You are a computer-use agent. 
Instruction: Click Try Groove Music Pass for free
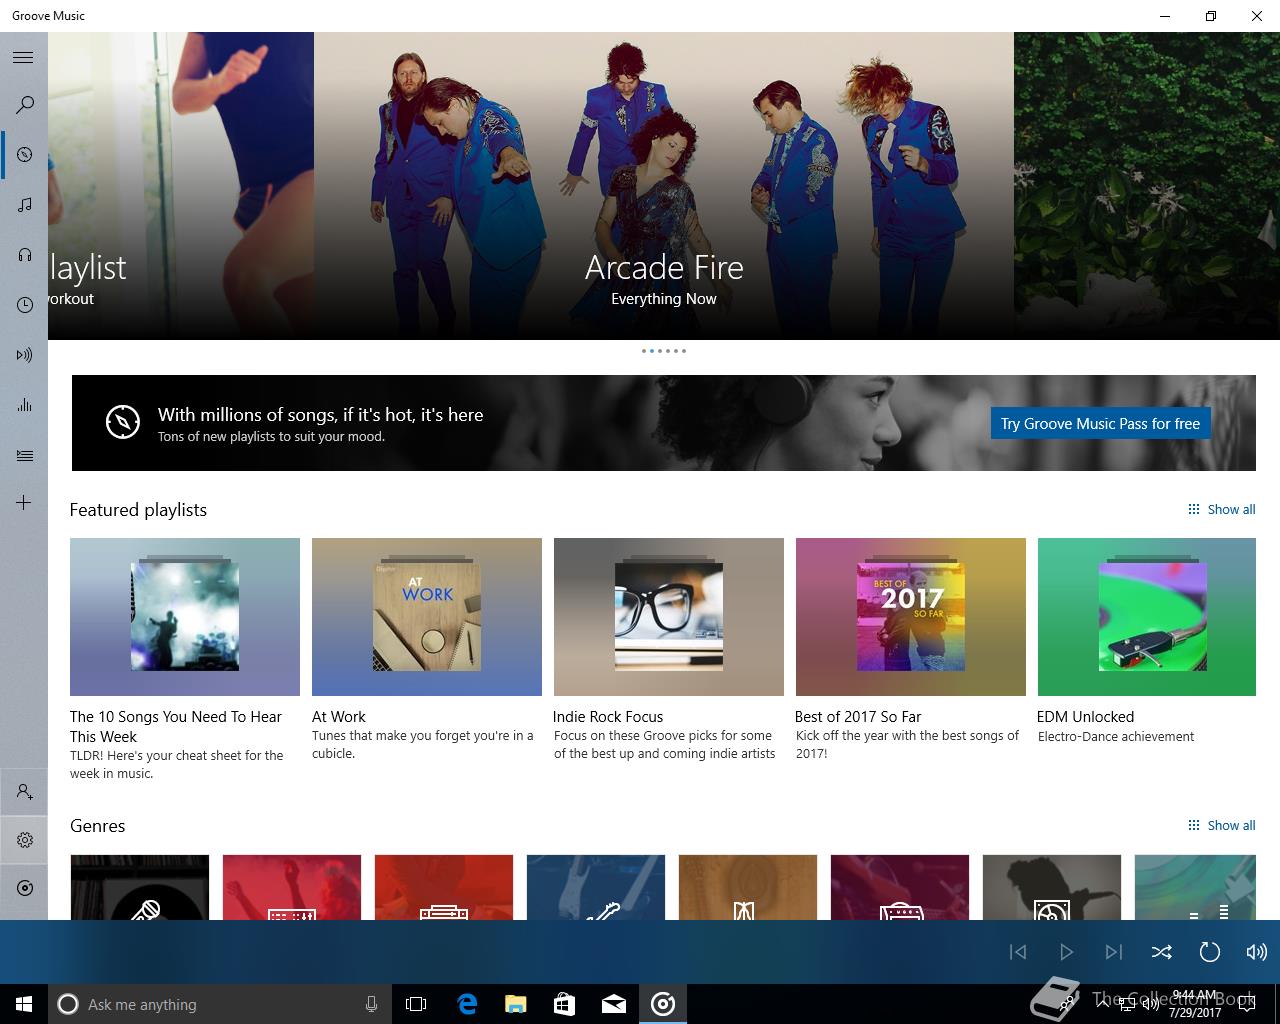click(1100, 423)
